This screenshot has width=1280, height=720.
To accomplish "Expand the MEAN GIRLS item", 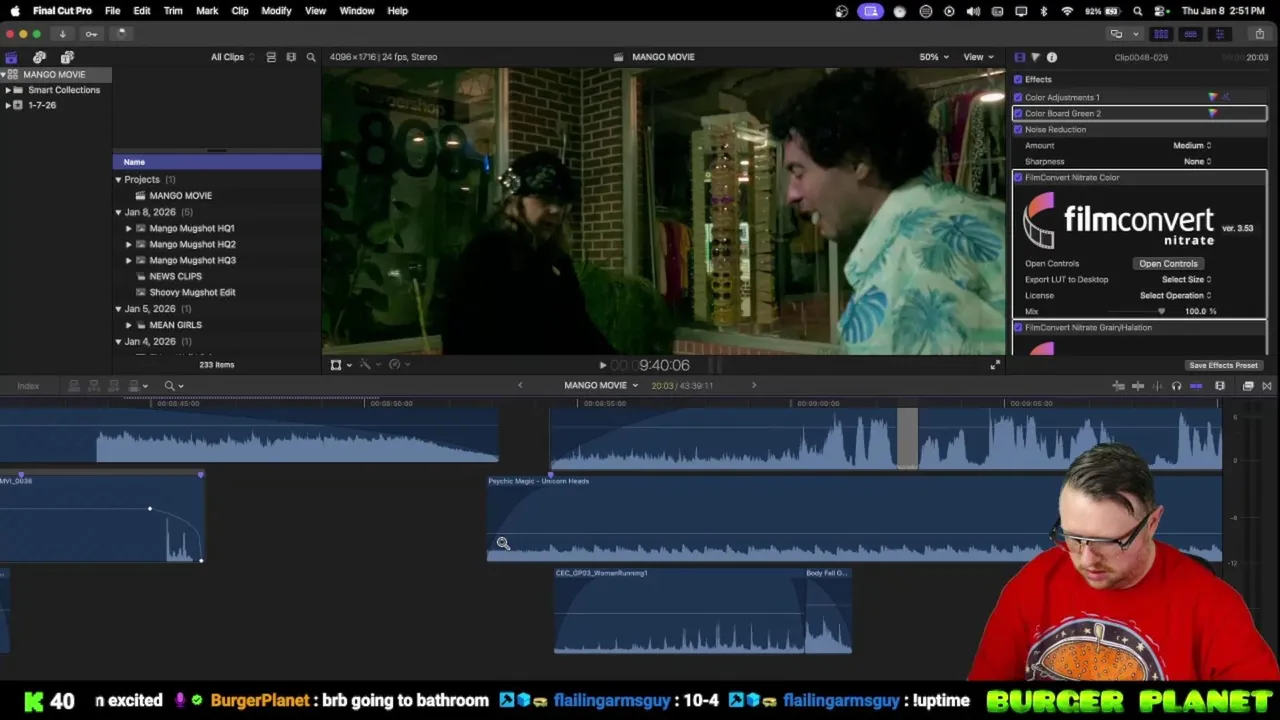I will 128,325.
